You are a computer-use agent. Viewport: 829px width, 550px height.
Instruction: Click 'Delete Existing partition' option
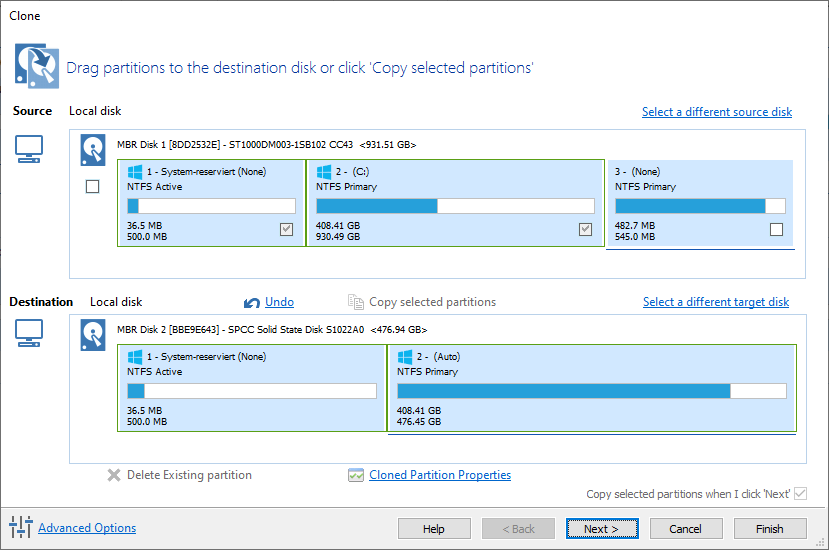coord(189,475)
